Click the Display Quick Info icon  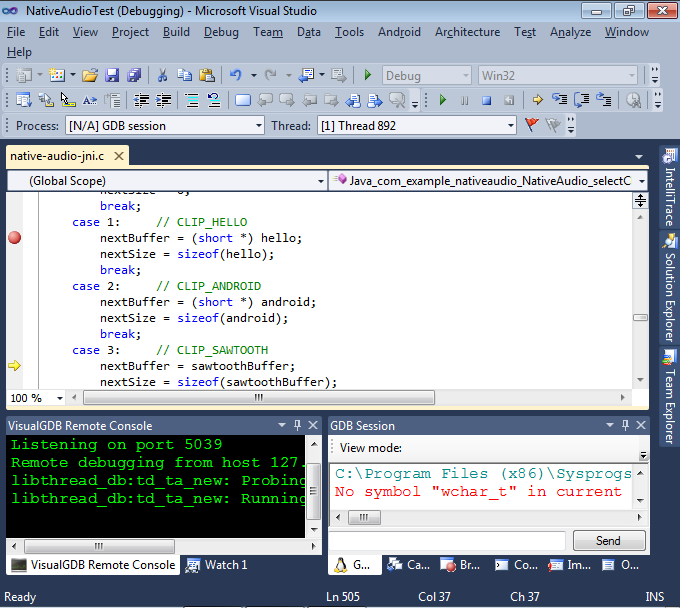(68, 101)
